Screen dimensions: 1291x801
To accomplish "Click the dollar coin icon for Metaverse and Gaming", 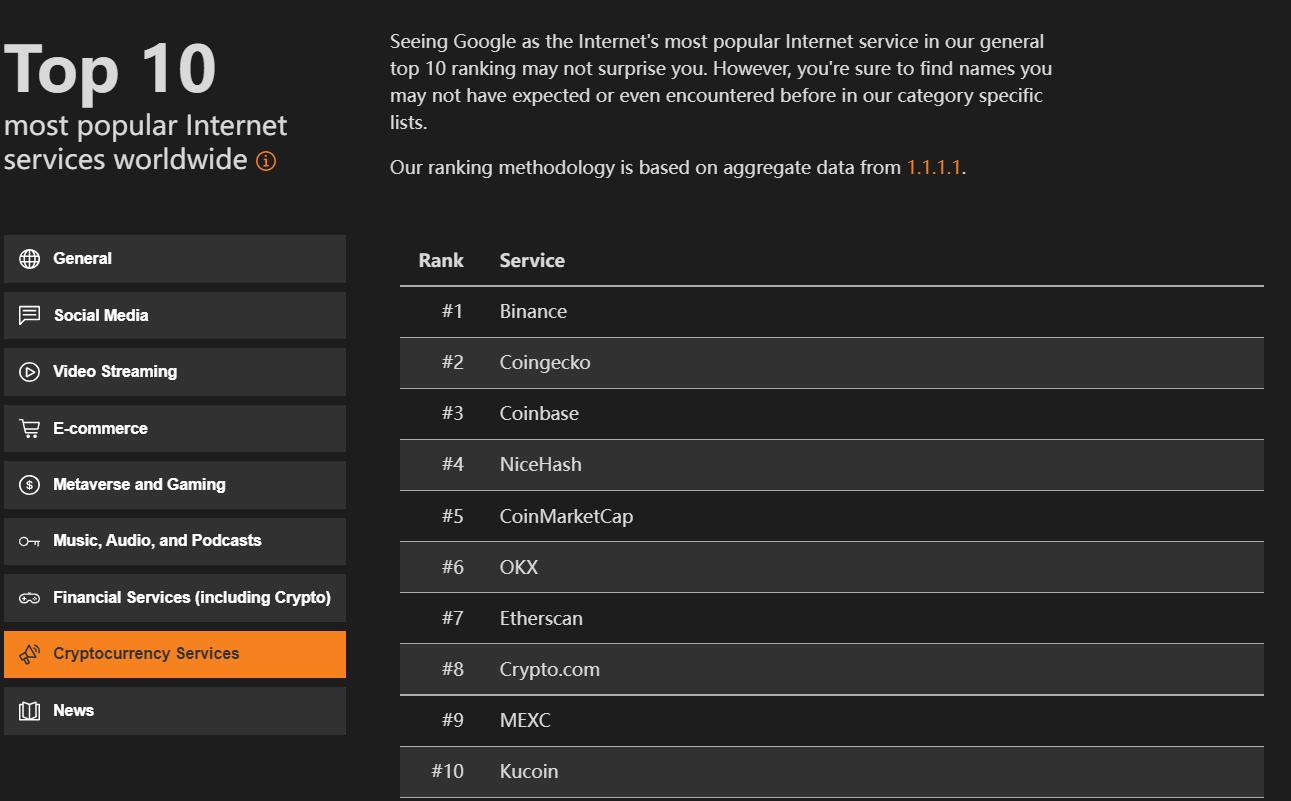I will pos(30,485).
